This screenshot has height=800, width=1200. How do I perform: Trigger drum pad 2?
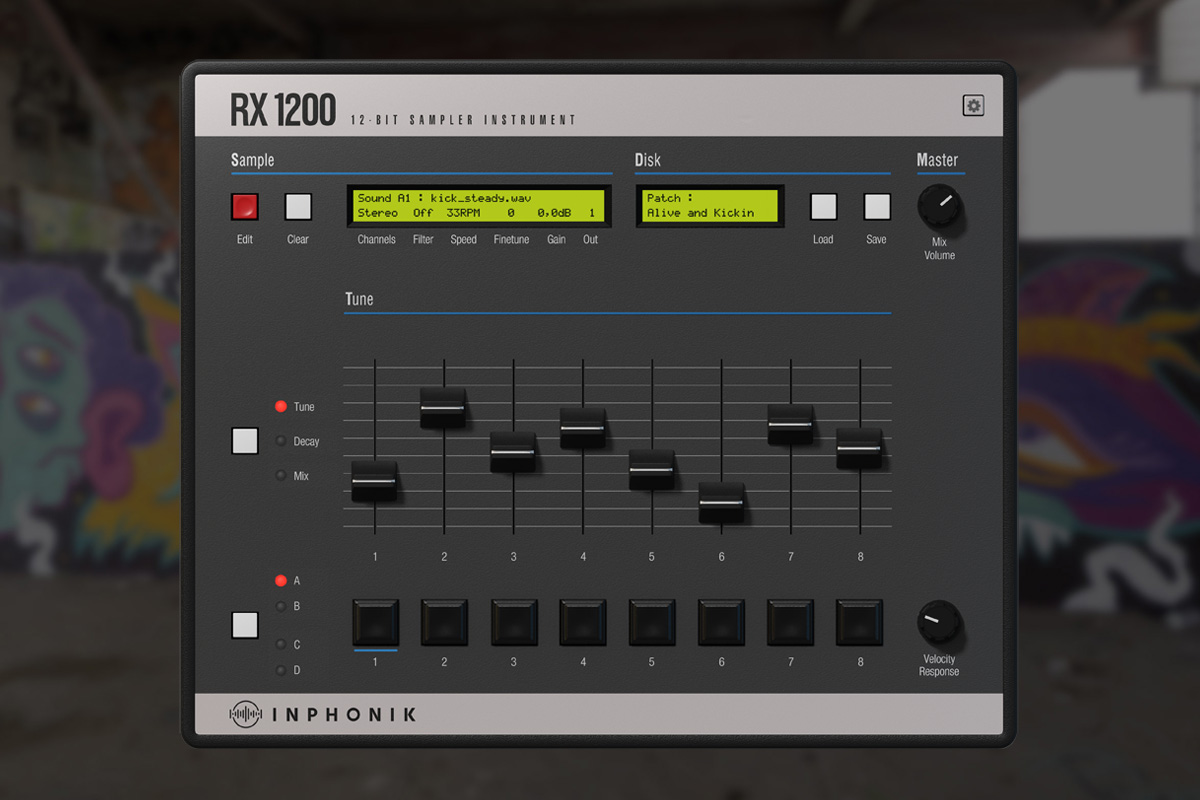(444, 623)
